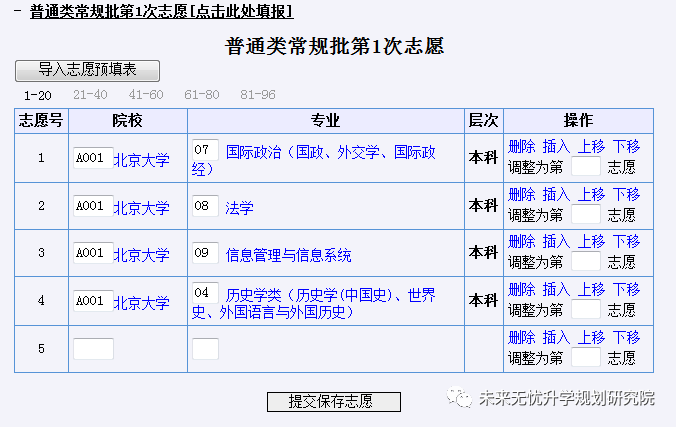Image resolution: width=676 pixels, height=427 pixels.
Task: Click empty school code field in row 5
Action: (93, 349)
